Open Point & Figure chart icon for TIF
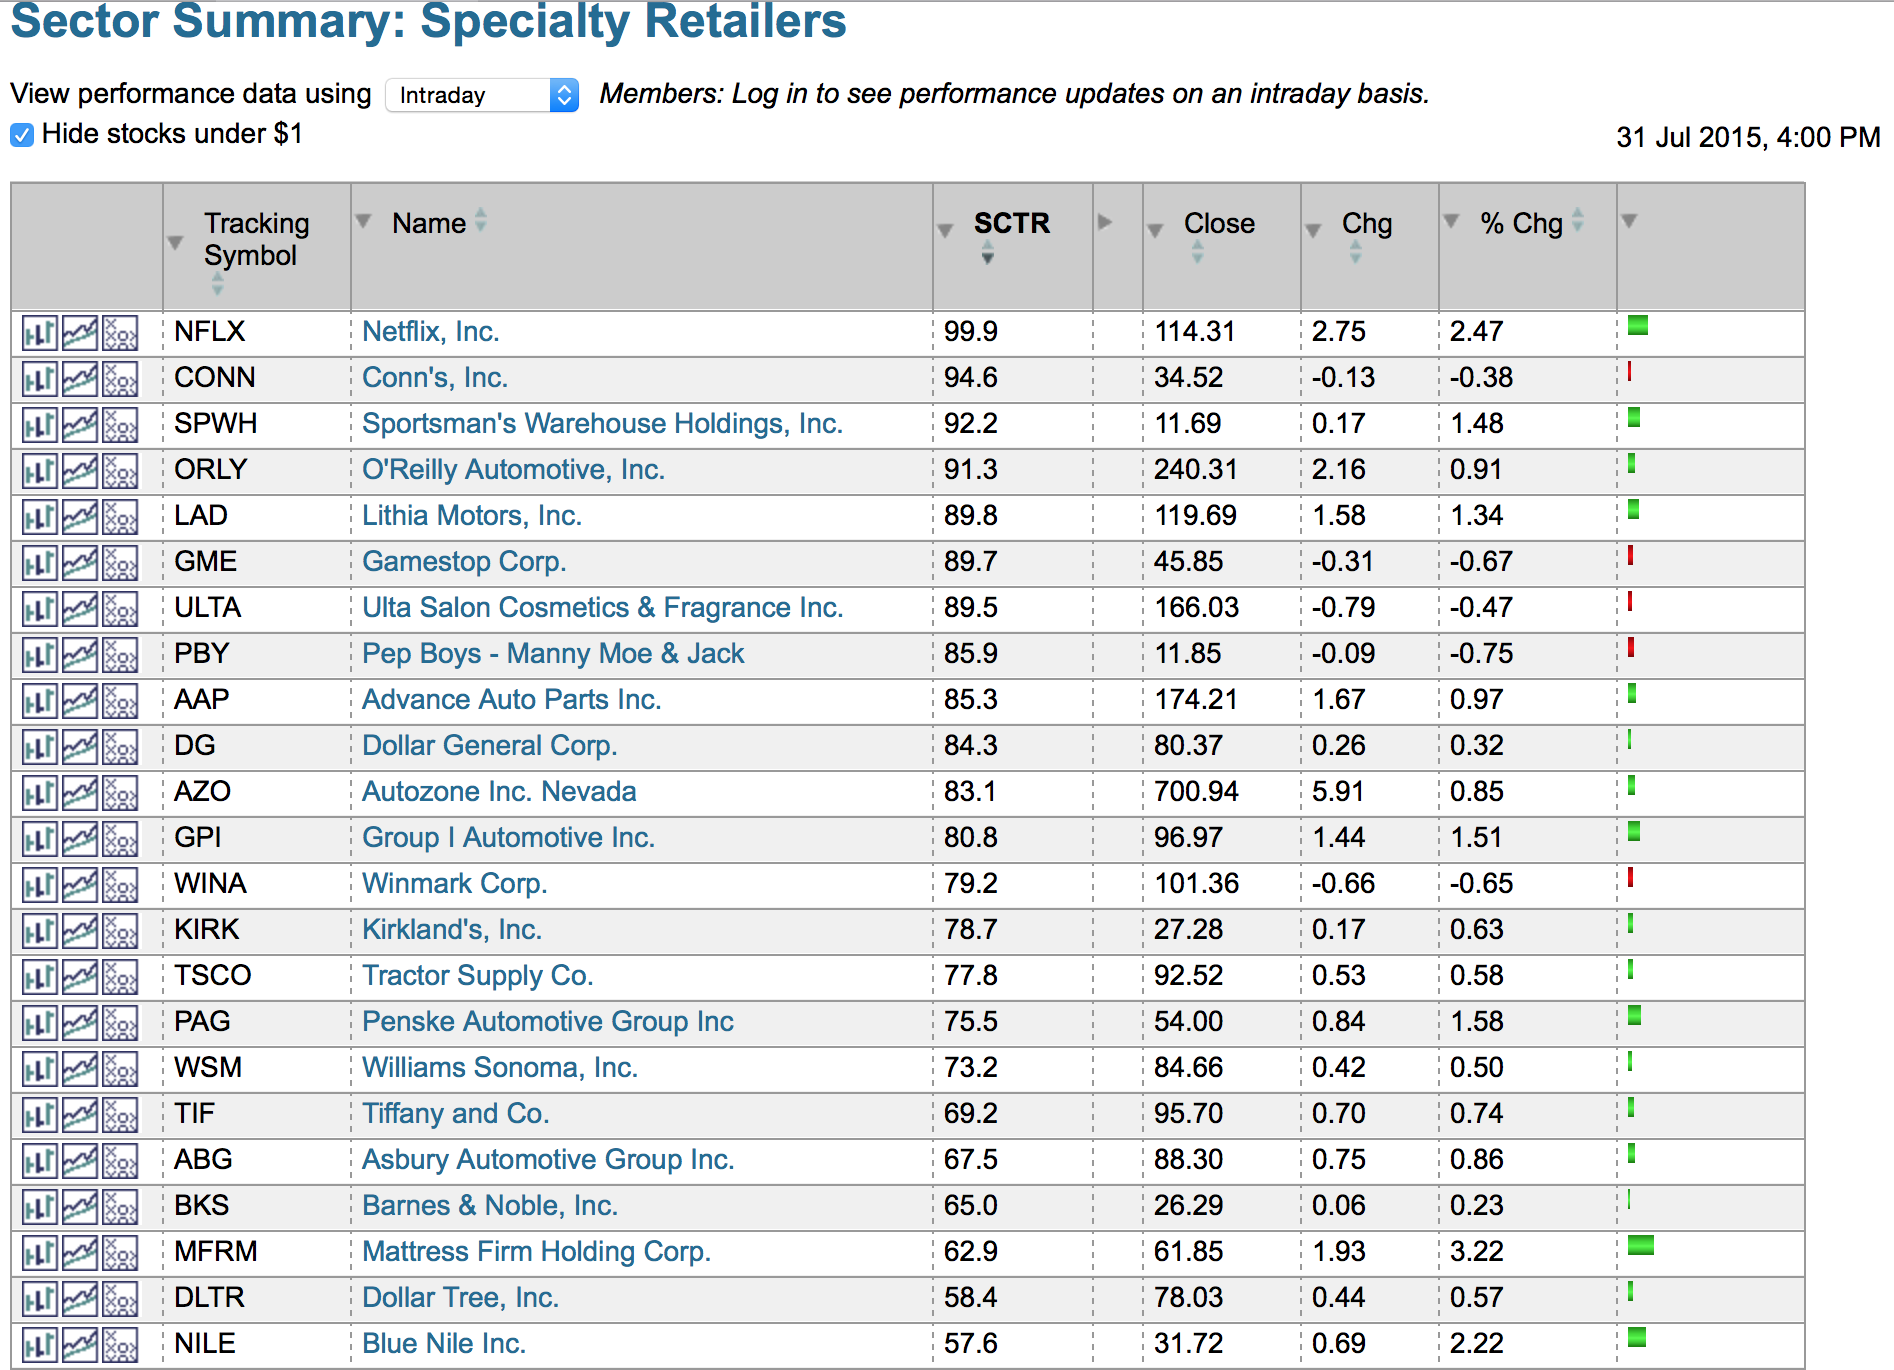The image size is (1894, 1370). pos(121,1115)
